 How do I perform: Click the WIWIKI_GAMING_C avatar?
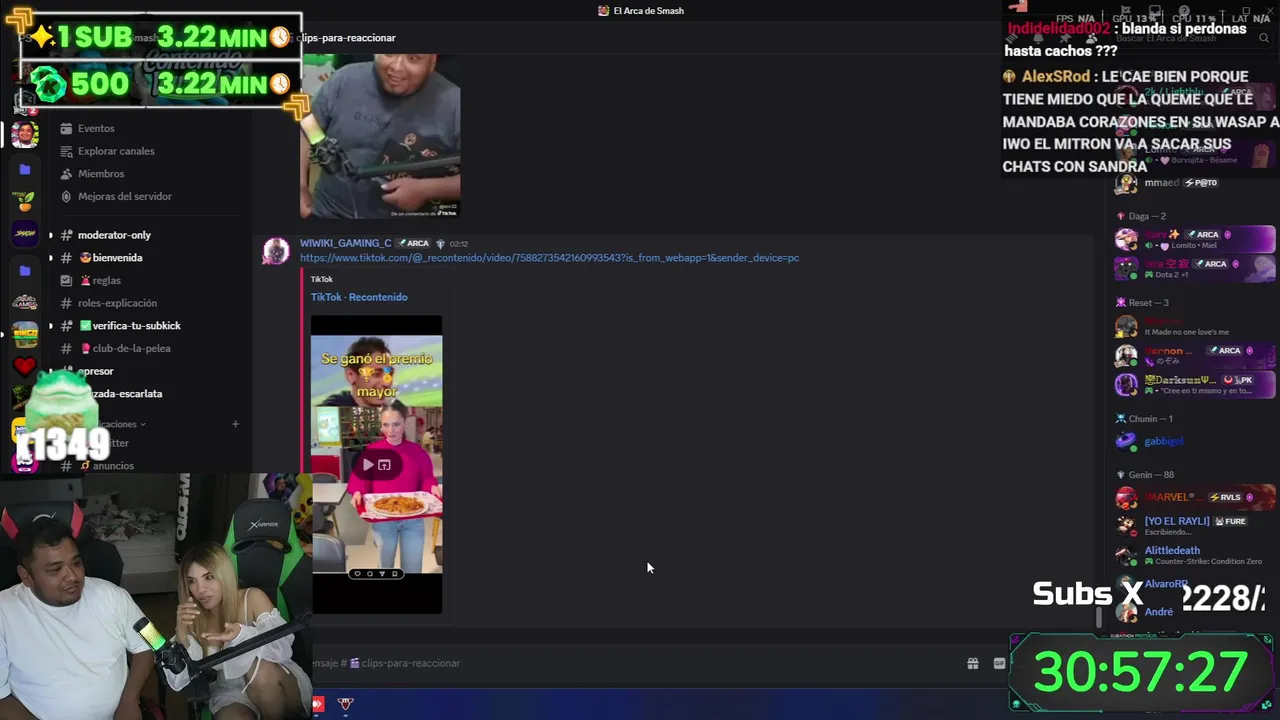276,251
